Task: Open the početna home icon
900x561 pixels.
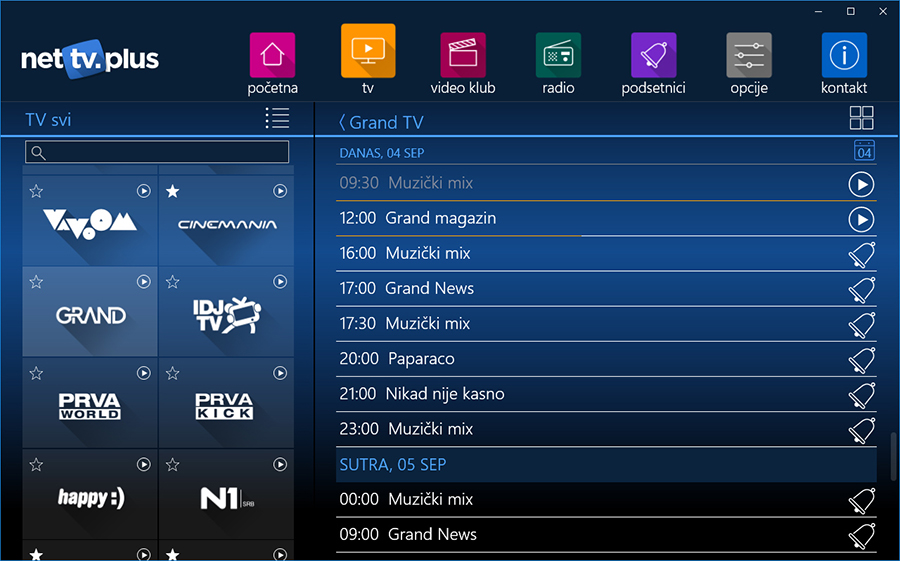Action: [272, 55]
